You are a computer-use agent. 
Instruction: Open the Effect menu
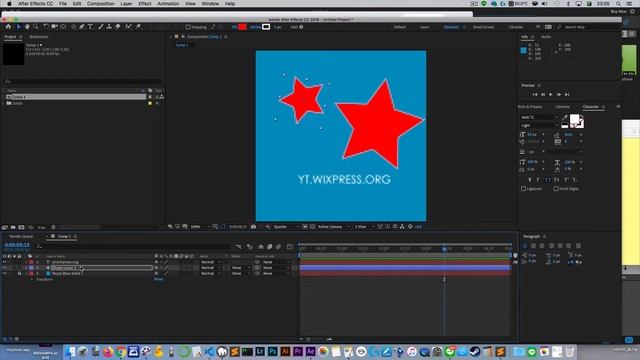pyautogui.click(x=145, y=4)
